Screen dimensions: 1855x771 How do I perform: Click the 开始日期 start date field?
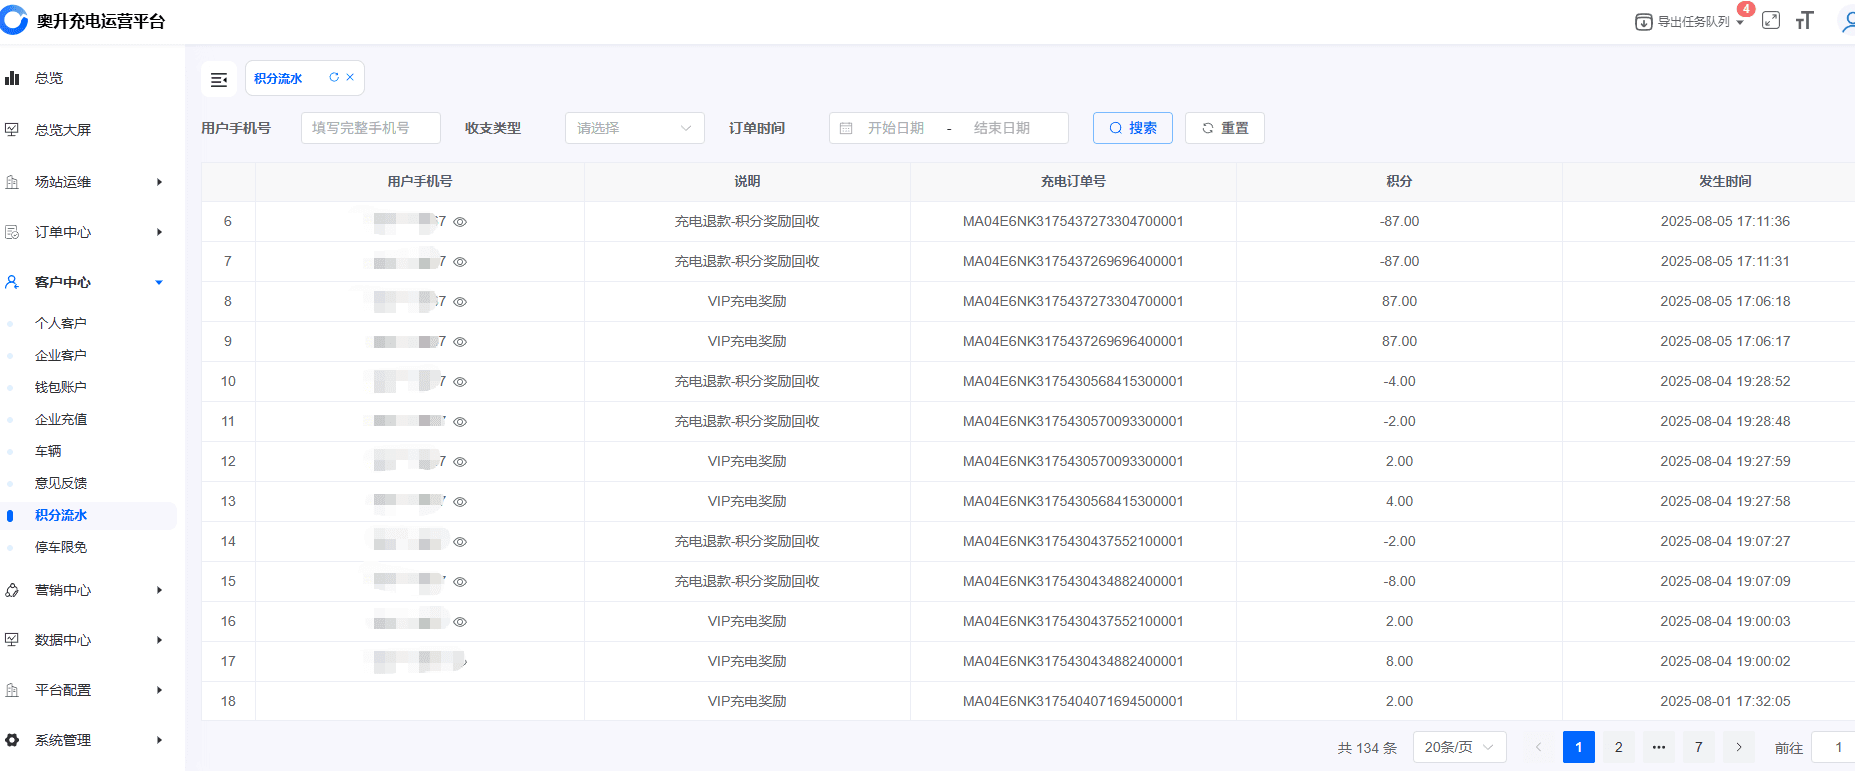pos(895,128)
